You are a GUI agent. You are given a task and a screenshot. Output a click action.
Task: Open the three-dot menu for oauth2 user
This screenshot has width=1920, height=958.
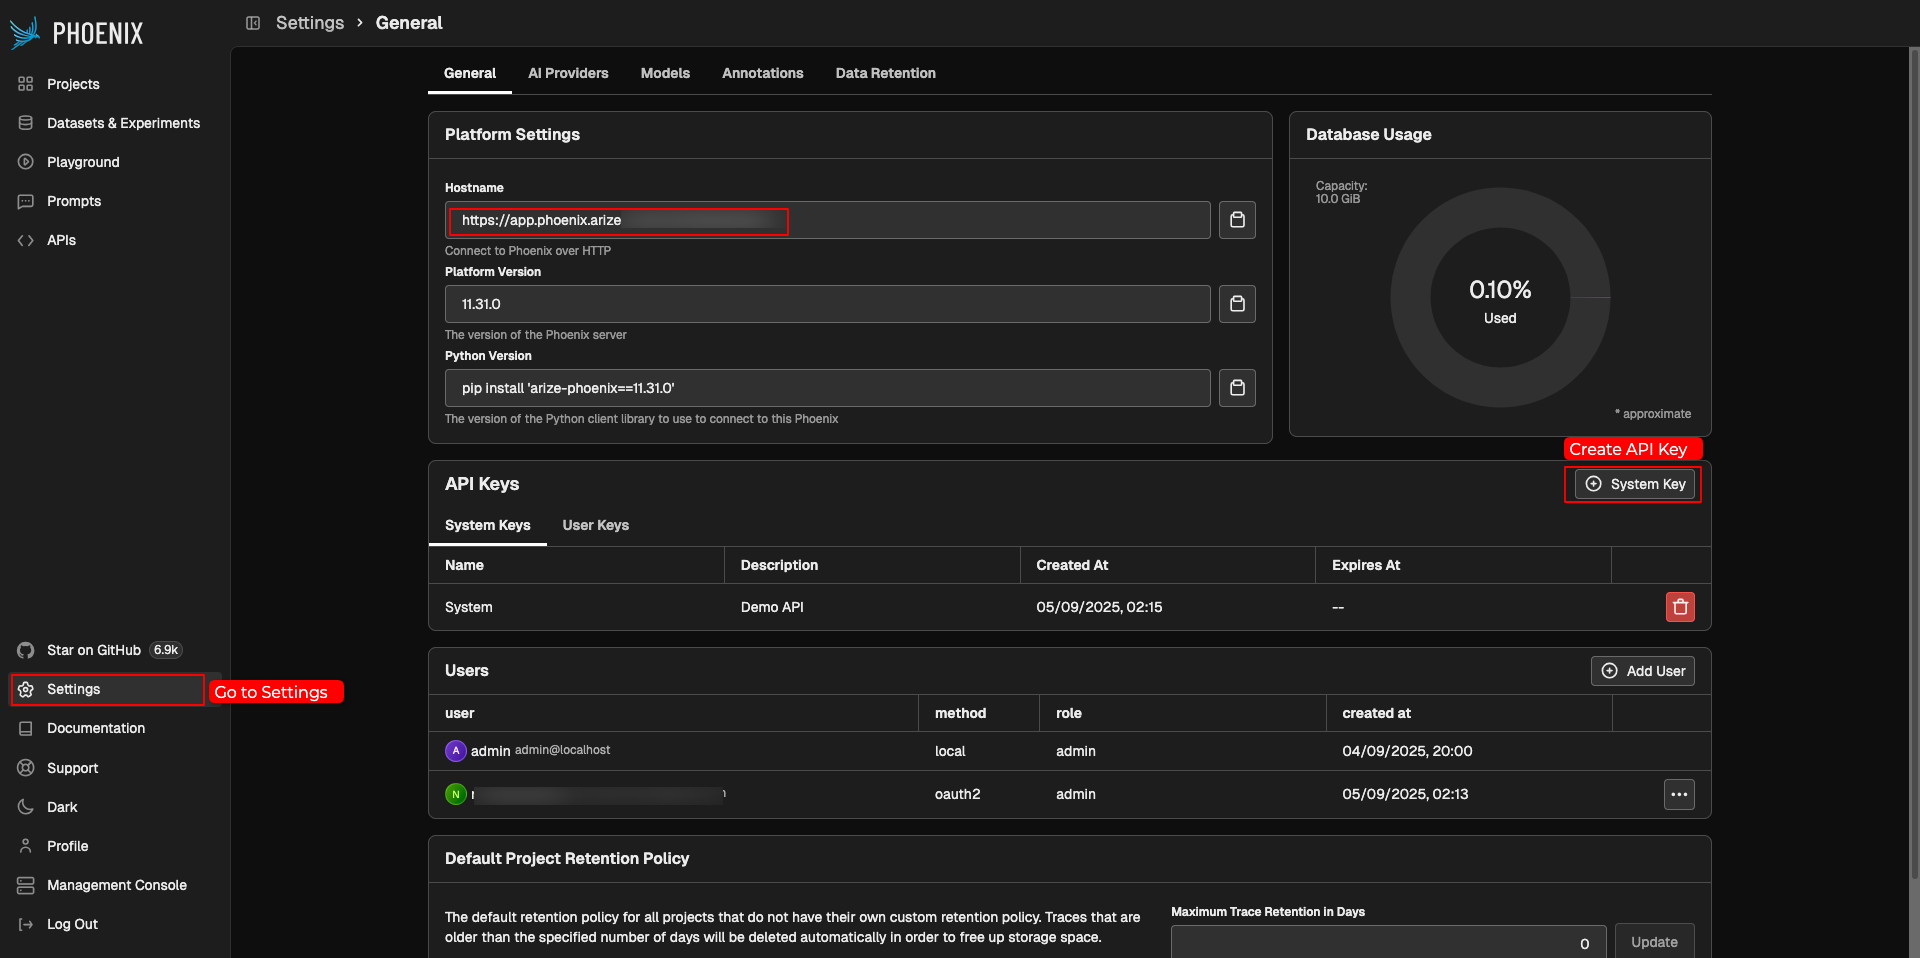coord(1679,794)
